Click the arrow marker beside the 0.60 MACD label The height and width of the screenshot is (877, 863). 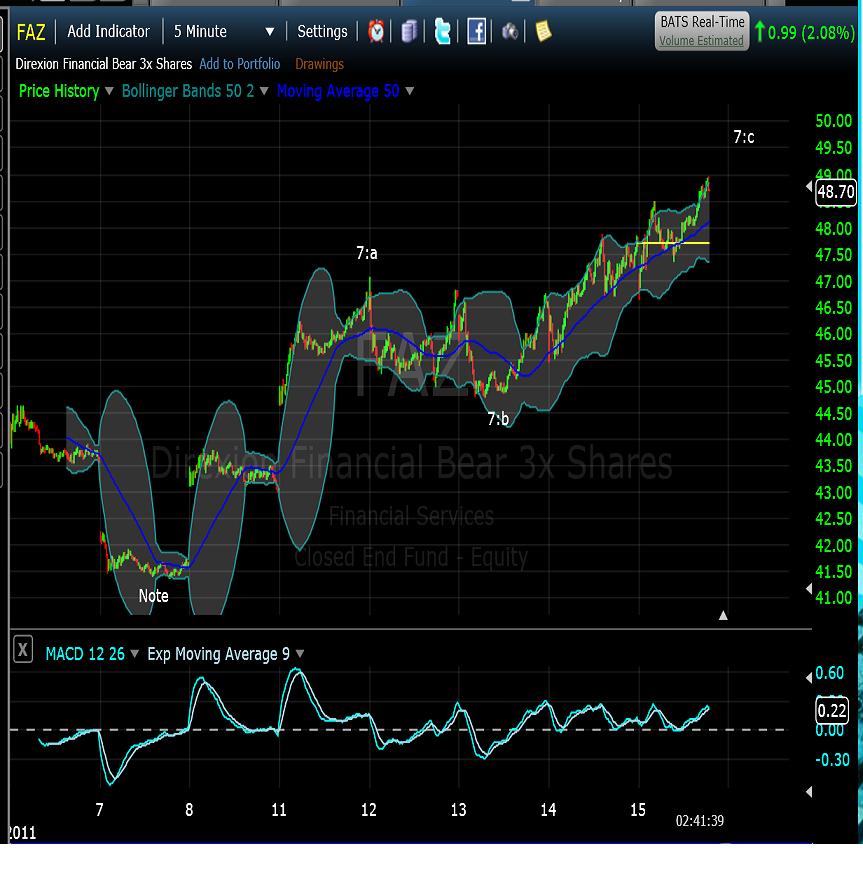[x=809, y=678]
